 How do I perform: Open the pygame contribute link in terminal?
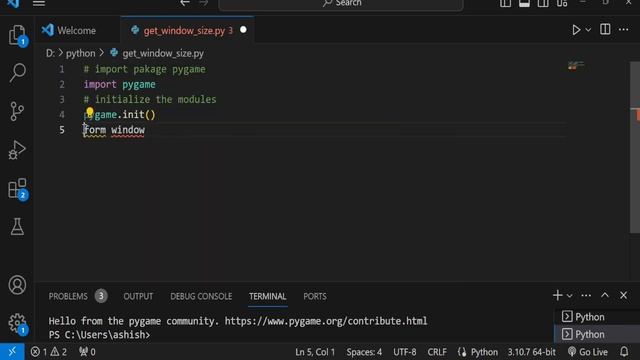coord(326,321)
